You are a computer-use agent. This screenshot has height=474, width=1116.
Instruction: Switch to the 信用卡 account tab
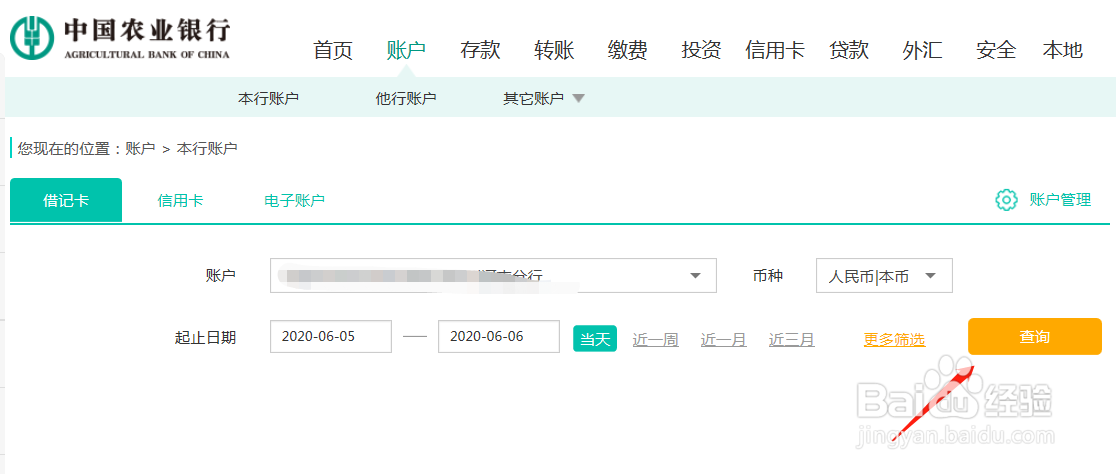[180, 201]
